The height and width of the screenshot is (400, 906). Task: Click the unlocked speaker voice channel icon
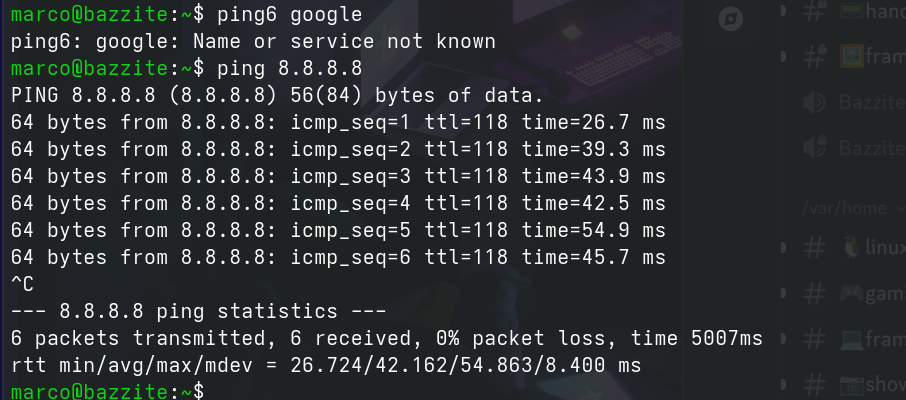(x=815, y=101)
